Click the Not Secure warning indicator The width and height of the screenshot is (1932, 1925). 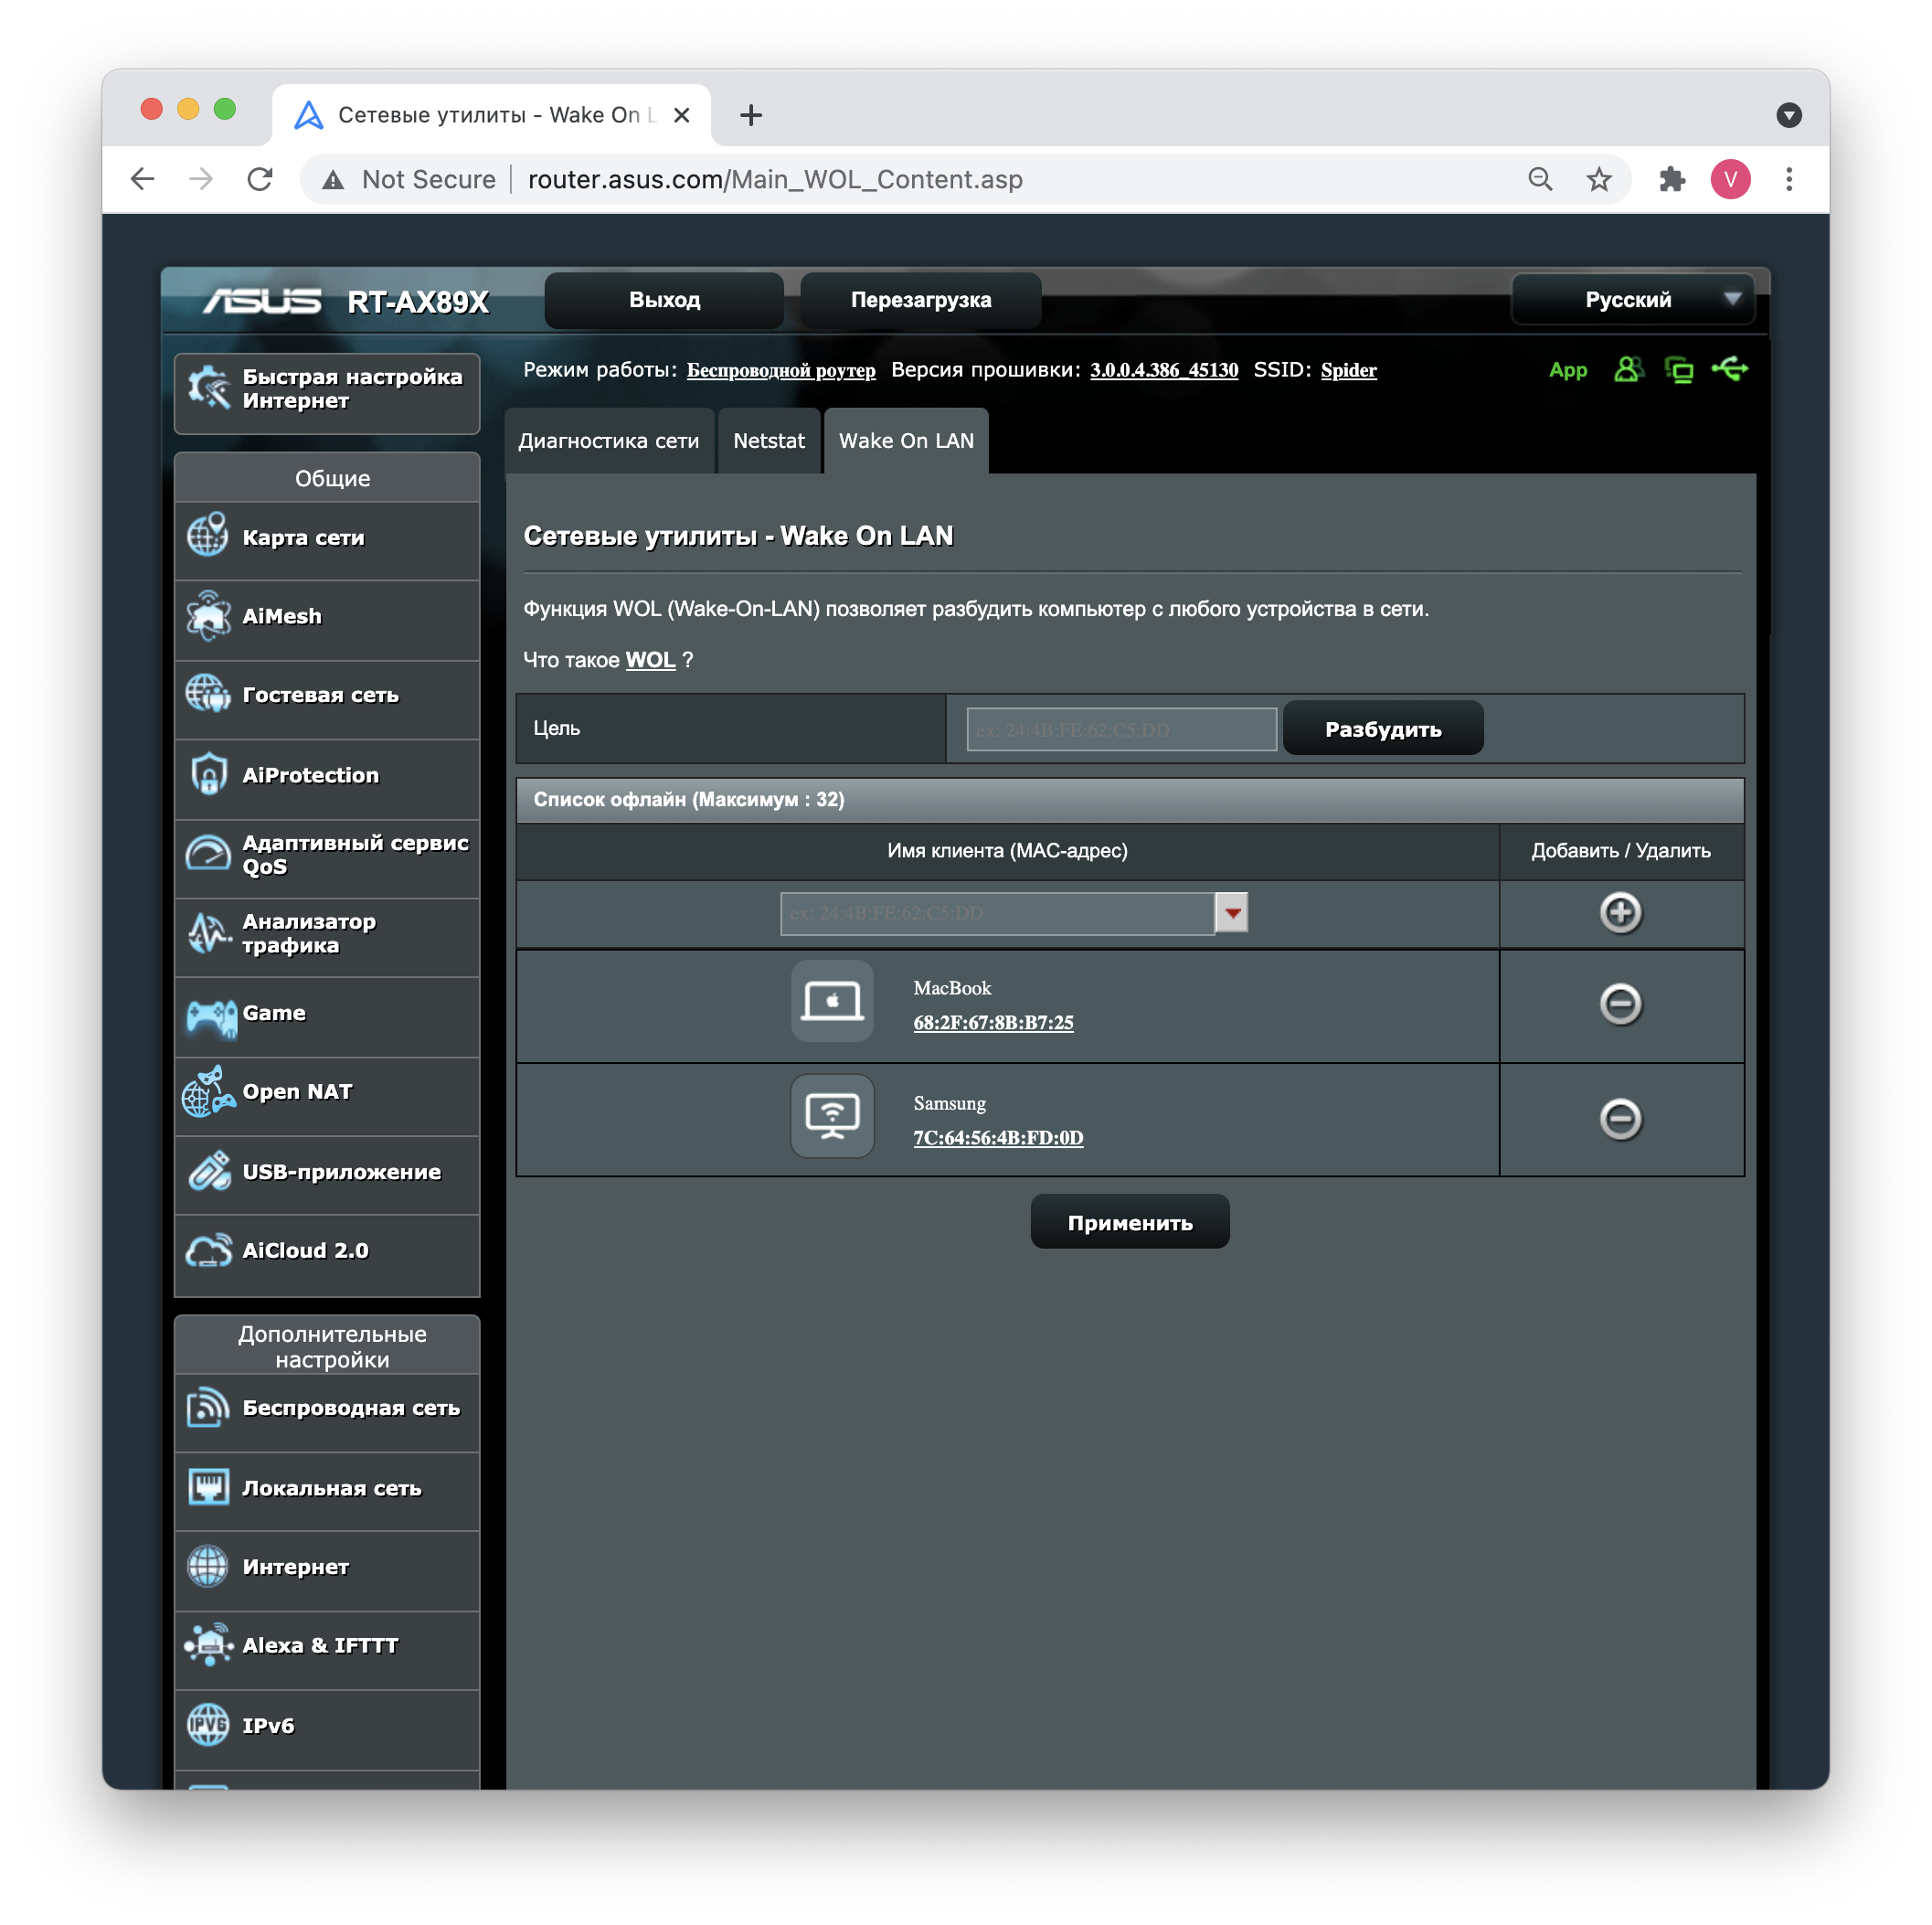click(409, 179)
